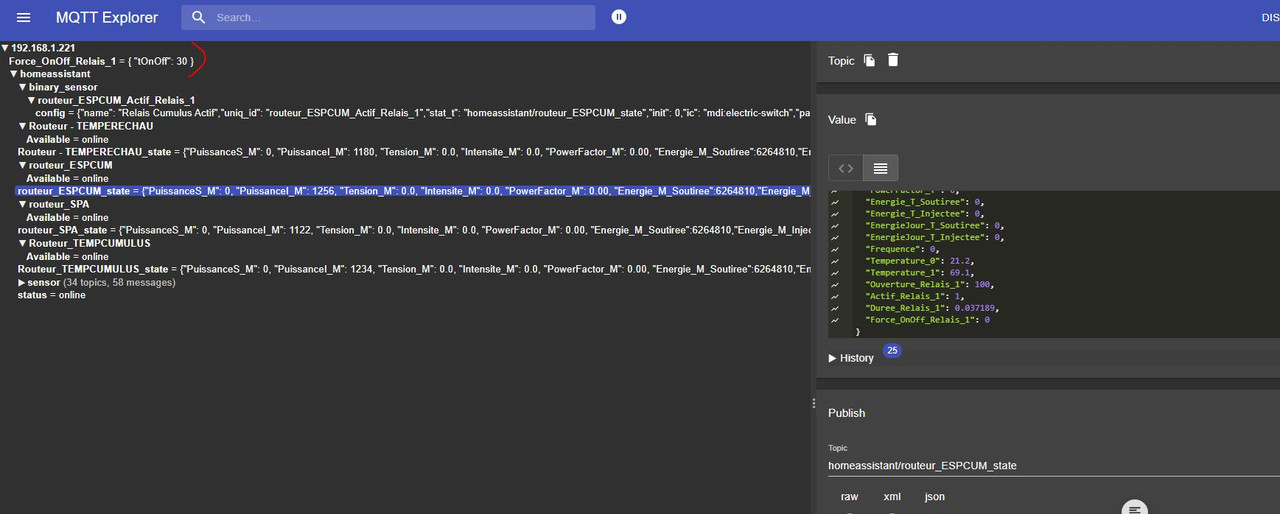This screenshot has width=1280, height=514.
Task: Copy the topic path to clipboard
Action: pyautogui.click(x=869, y=60)
